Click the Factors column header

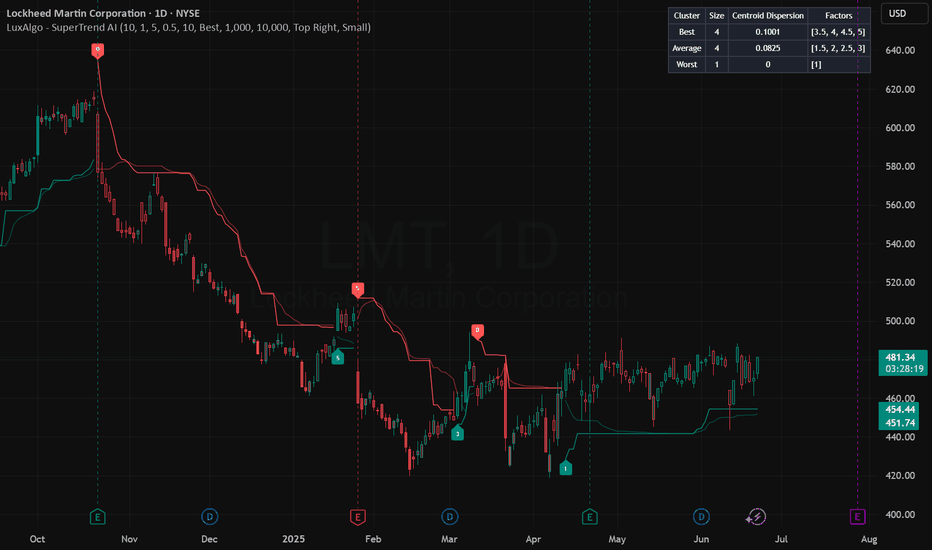click(x=839, y=15)
